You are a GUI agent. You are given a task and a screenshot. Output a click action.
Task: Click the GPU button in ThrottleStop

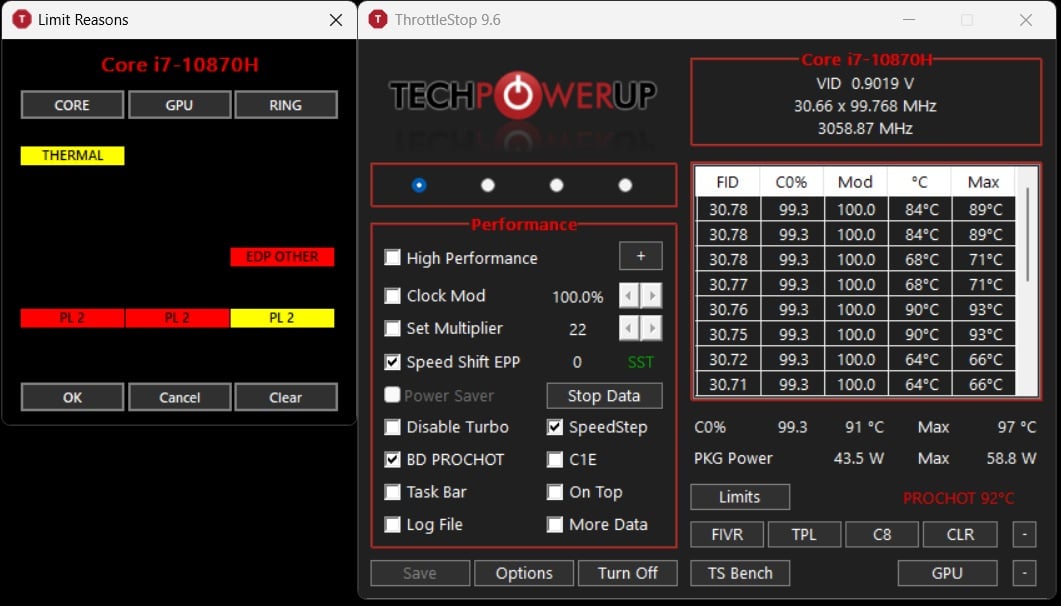click(x=947, y=574)
